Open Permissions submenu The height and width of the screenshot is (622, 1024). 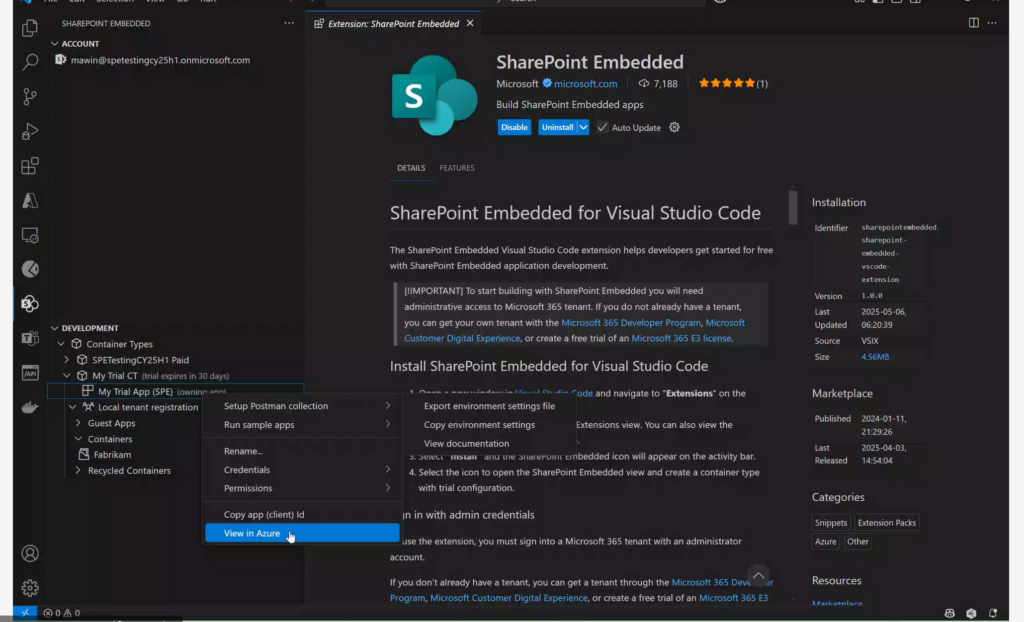point(302,488)
